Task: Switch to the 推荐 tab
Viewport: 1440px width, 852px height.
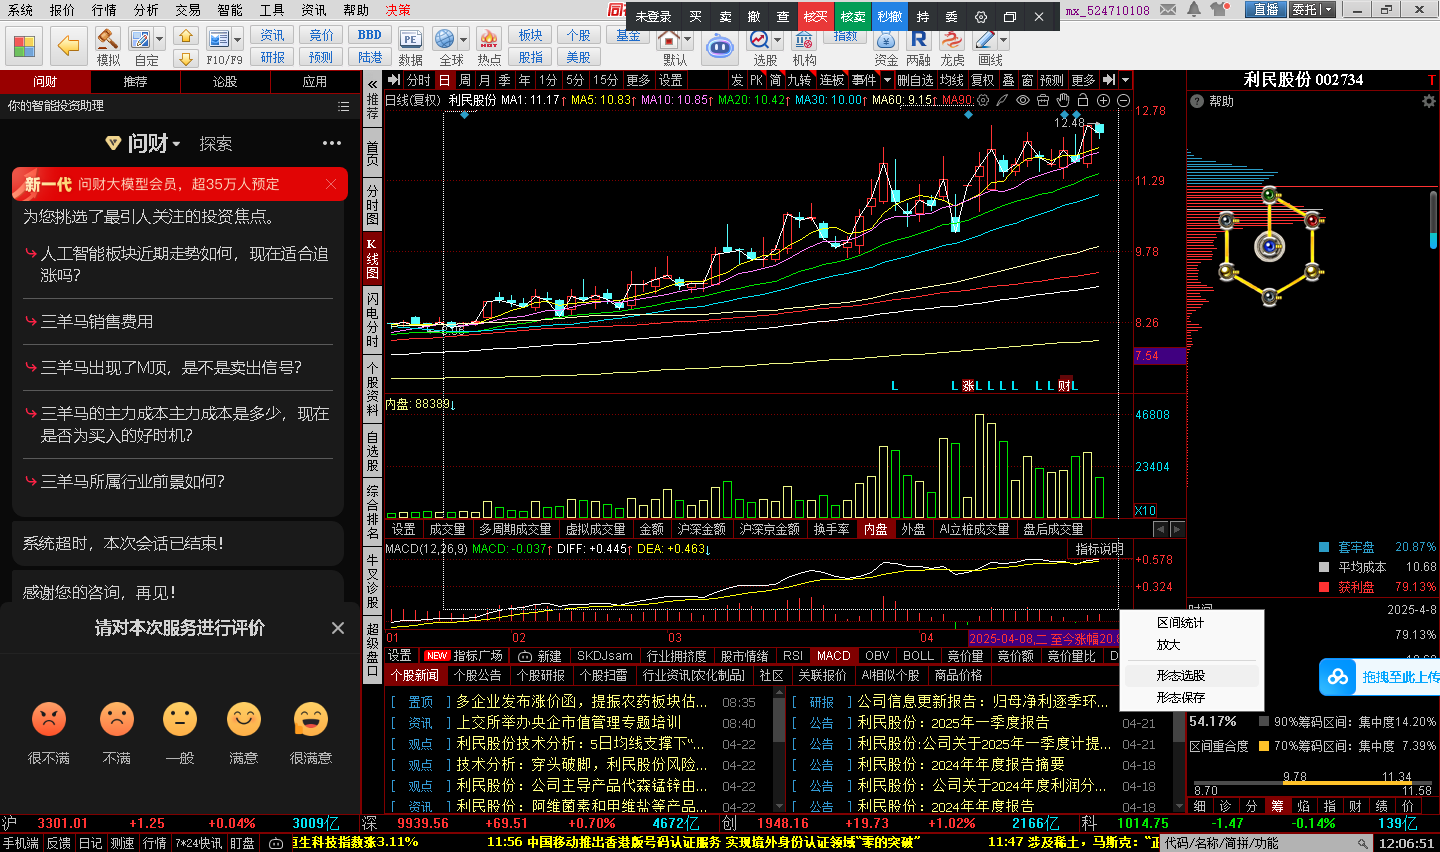Action: (x=135, y=82)
